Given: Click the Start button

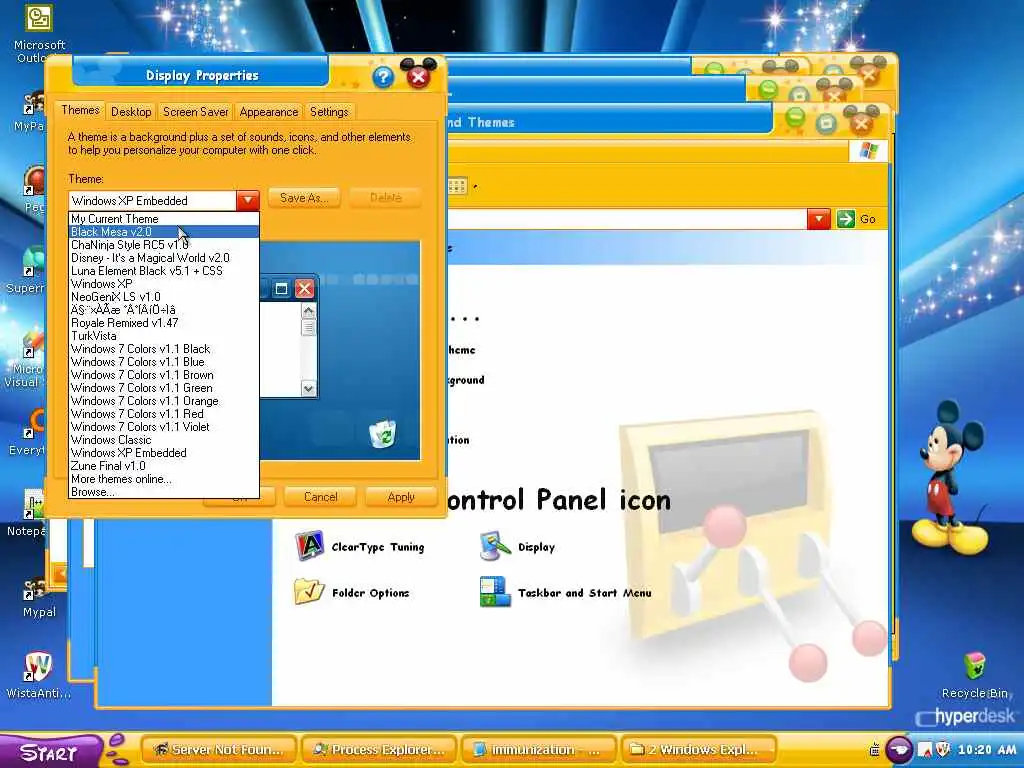Looking at the screenshot, I should click(51, 752).
